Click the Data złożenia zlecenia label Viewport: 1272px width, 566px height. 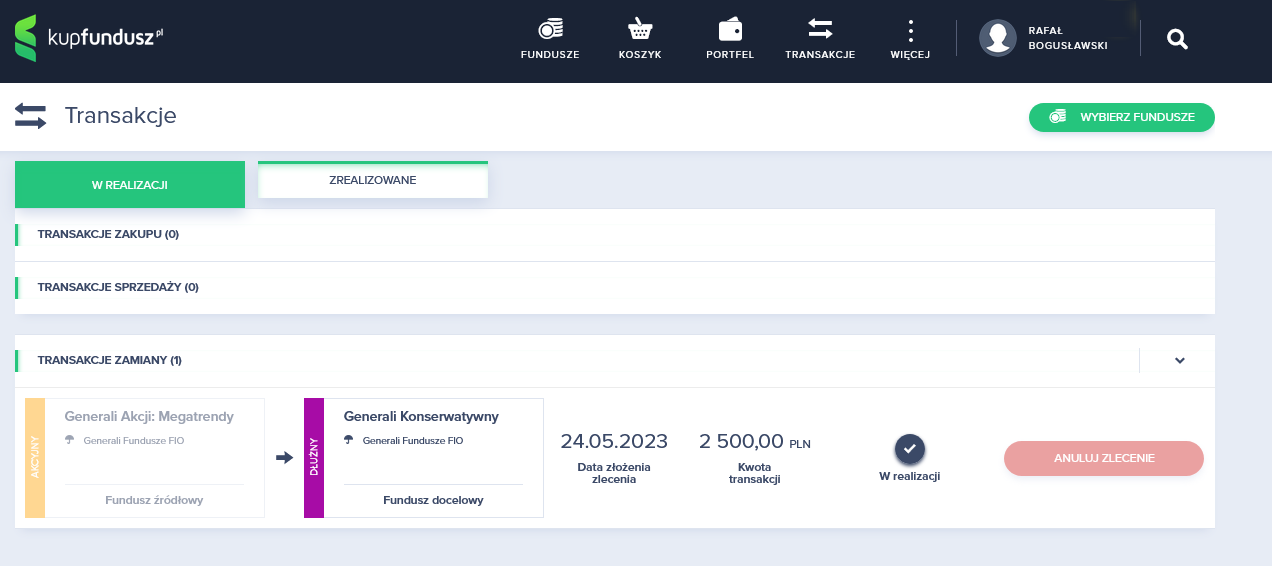click(x=614, y=473)
